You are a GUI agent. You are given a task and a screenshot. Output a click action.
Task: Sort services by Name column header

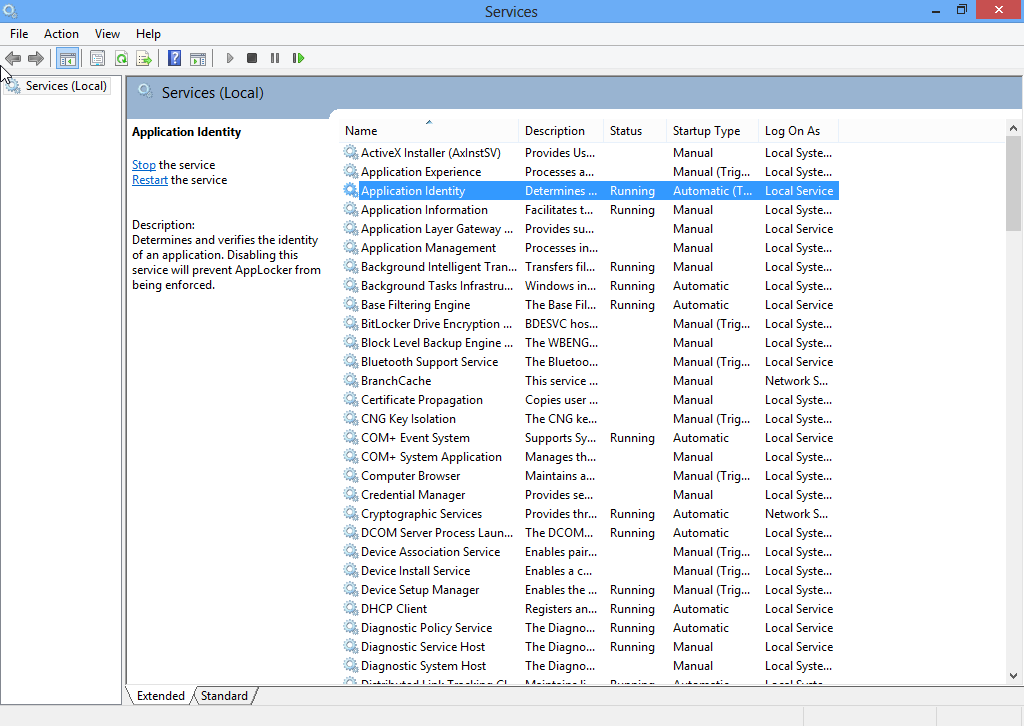(x=430, y=131)
